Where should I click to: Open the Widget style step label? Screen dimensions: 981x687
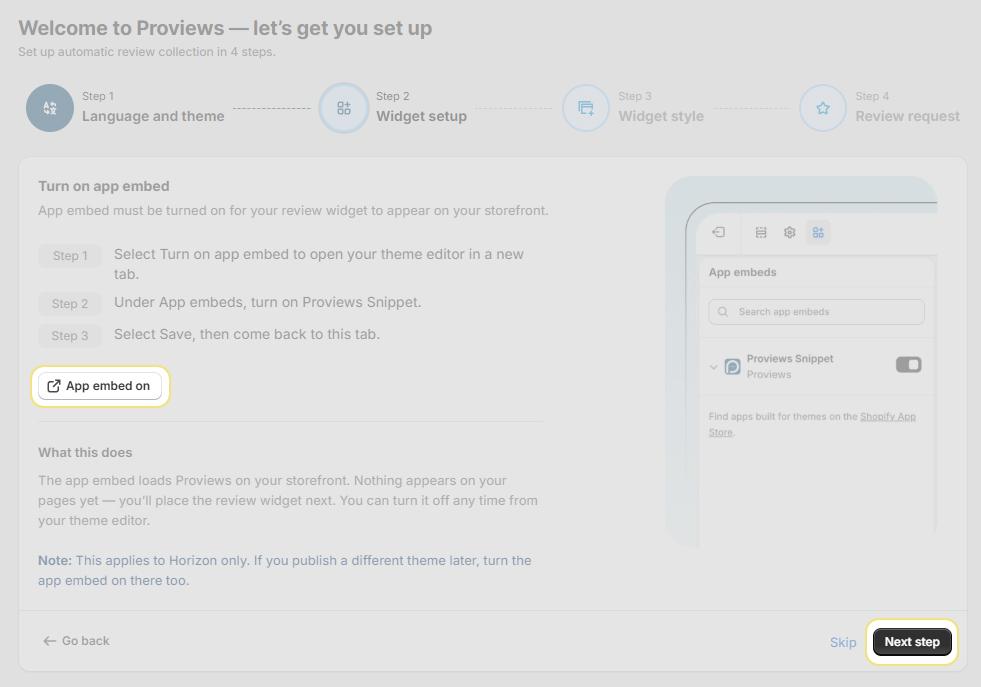[x=661, y=116]
